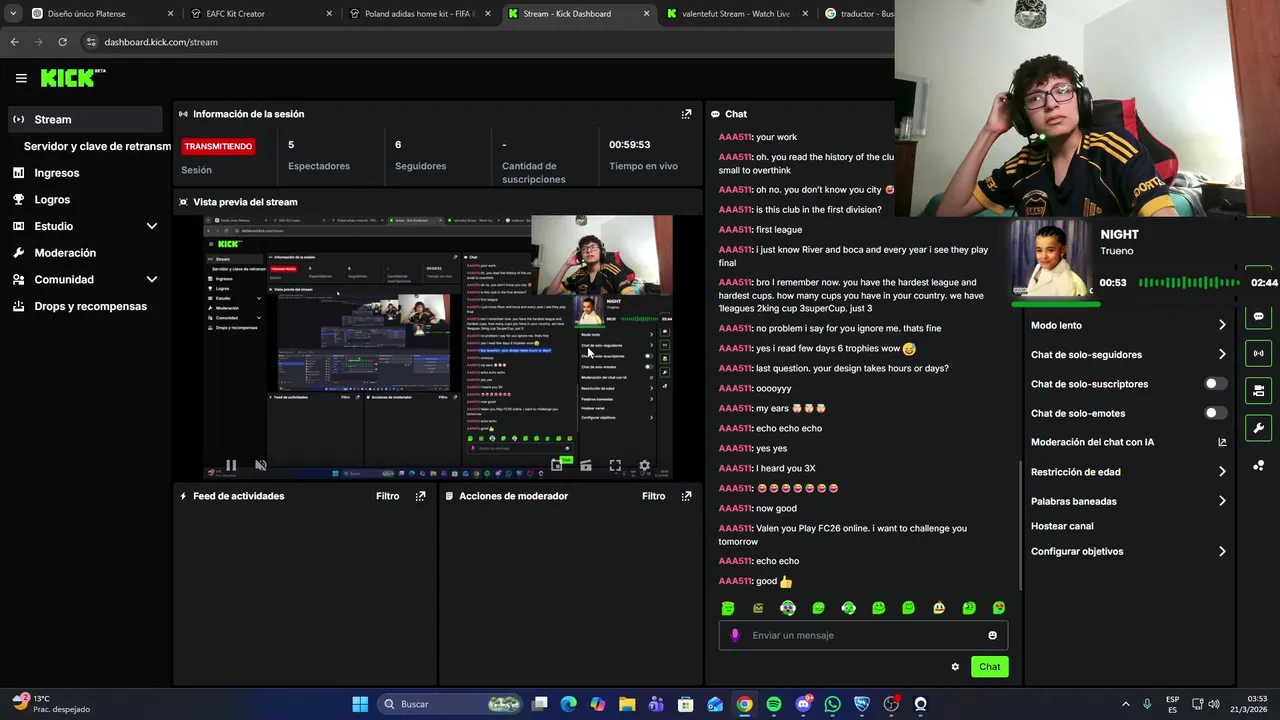Unmute the stream preview audio
1280x720 pixels.
coord(261,465)
